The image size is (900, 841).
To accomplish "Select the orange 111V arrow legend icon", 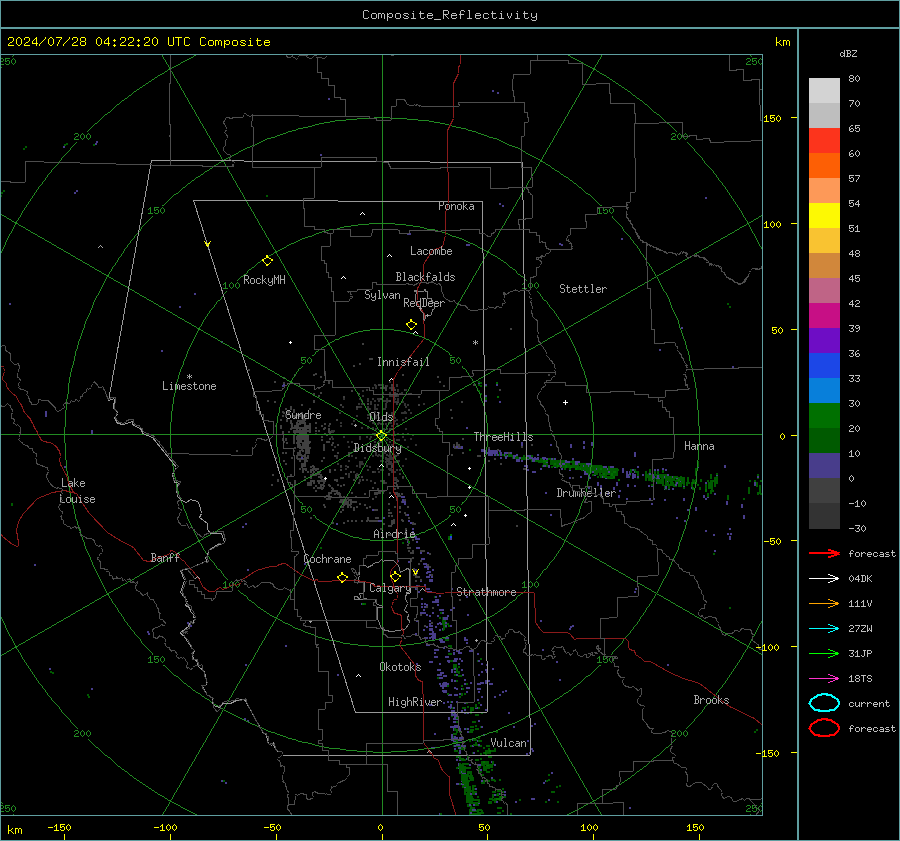I will point(824,603).
